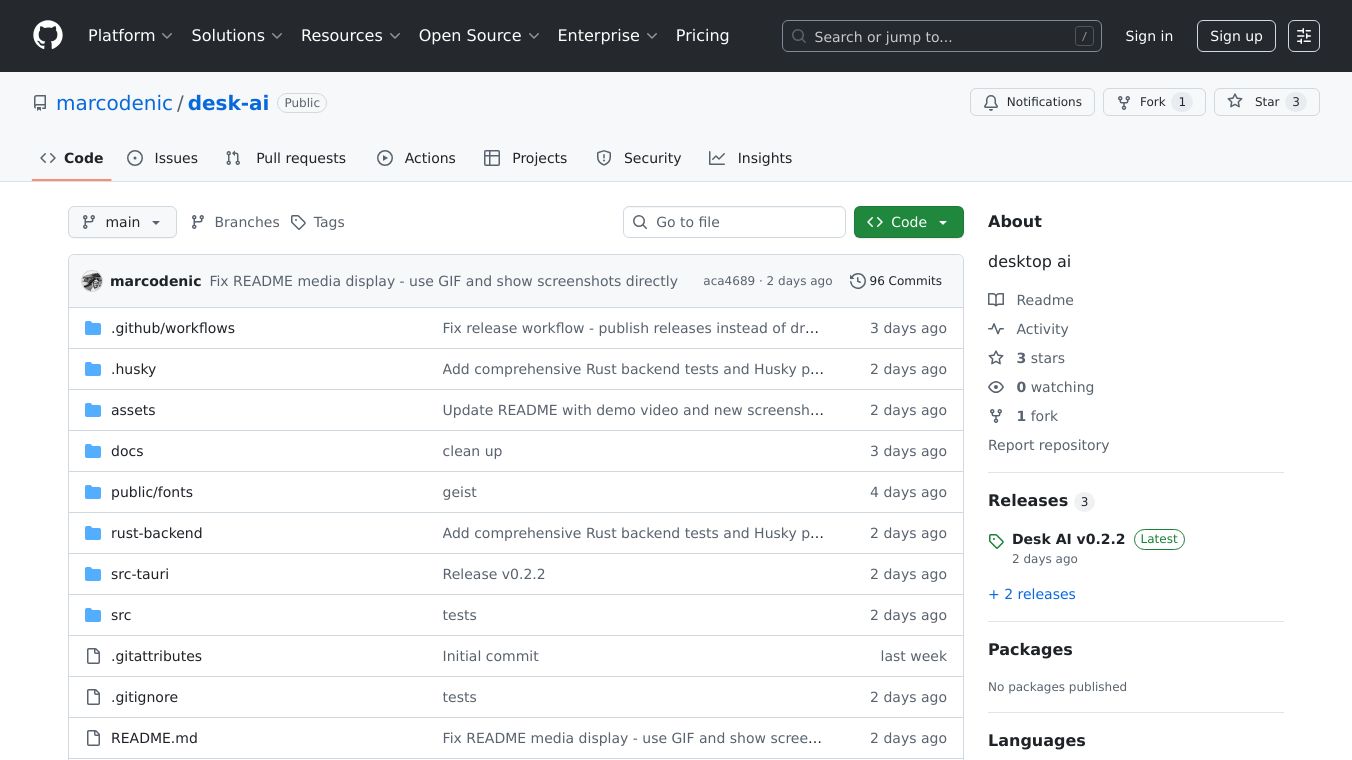Expand the green Code dropdown button

point(908,222)
